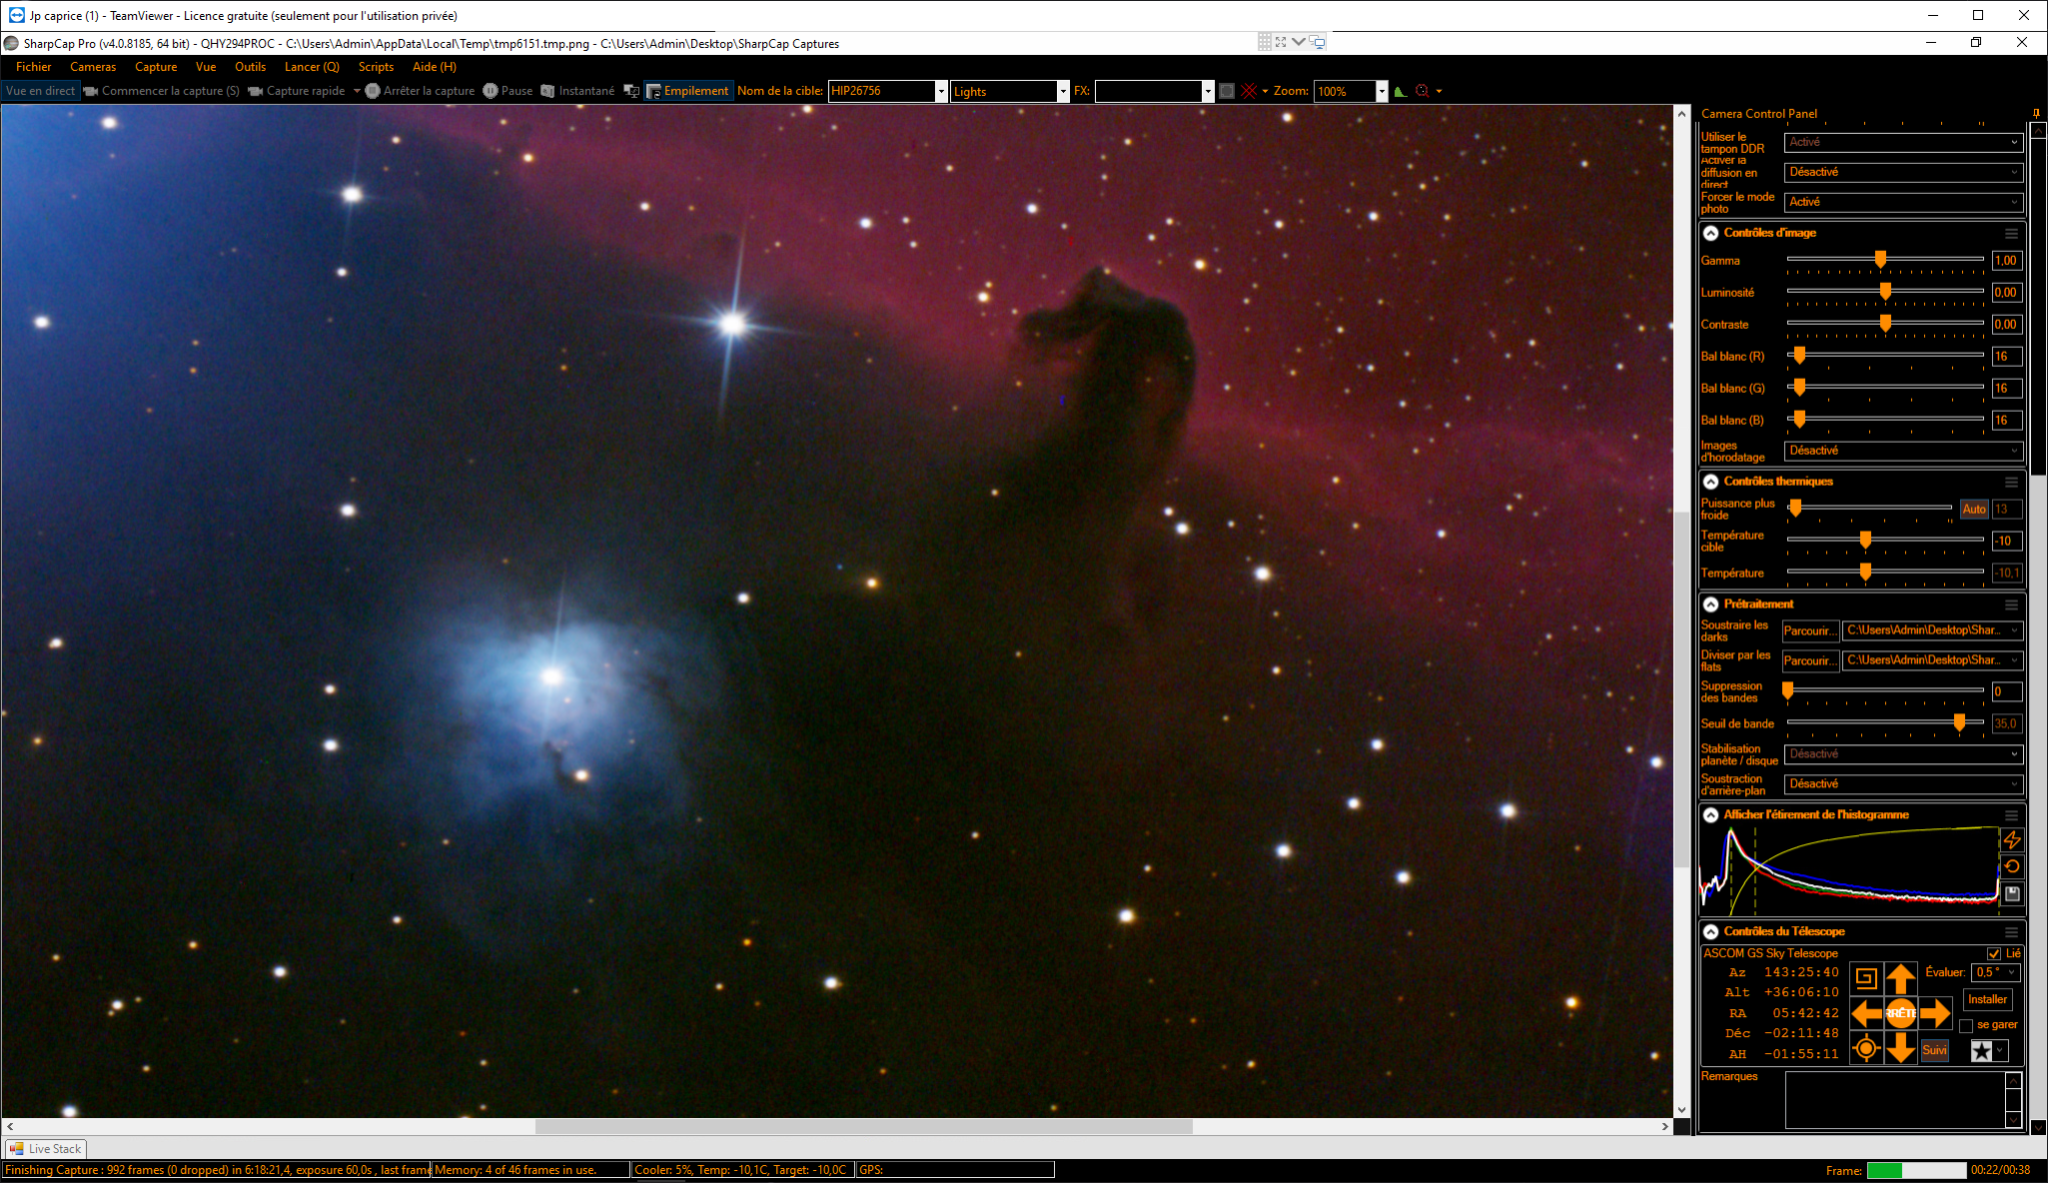Screen dimensions: 2048x1183
Task: Toggle the Empilement live stacking button
Action: pyautogui.click(x=688, y=91)
